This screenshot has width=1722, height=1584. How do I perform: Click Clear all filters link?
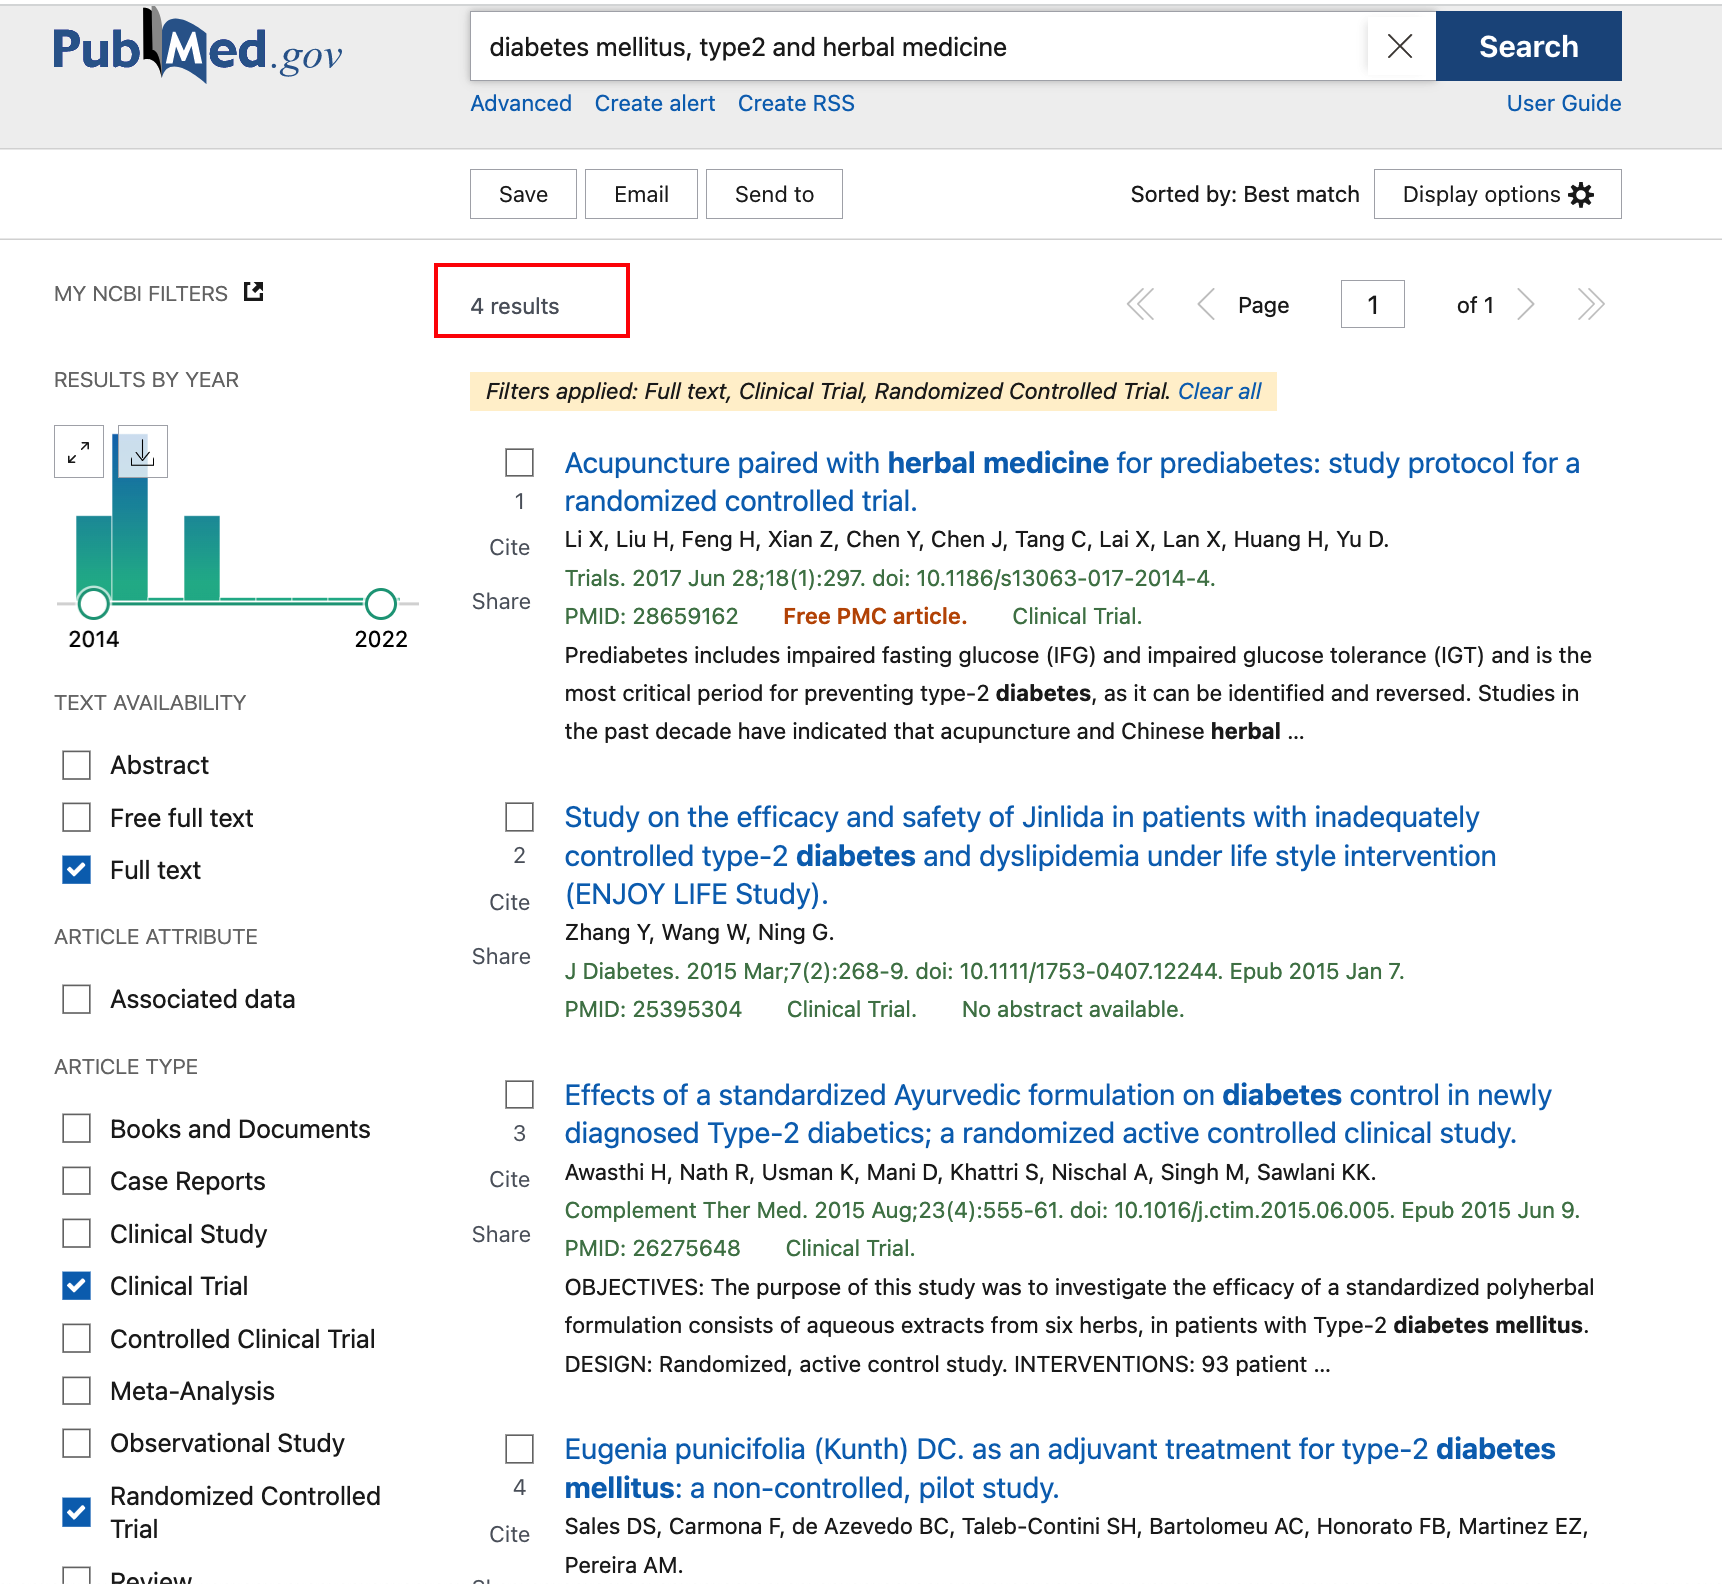1219,391
